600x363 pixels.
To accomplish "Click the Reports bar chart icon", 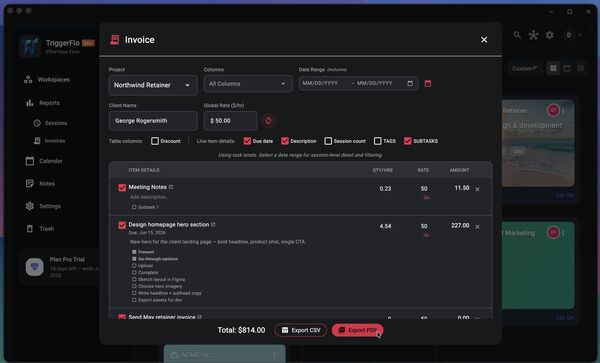I will tap(29, 103).
